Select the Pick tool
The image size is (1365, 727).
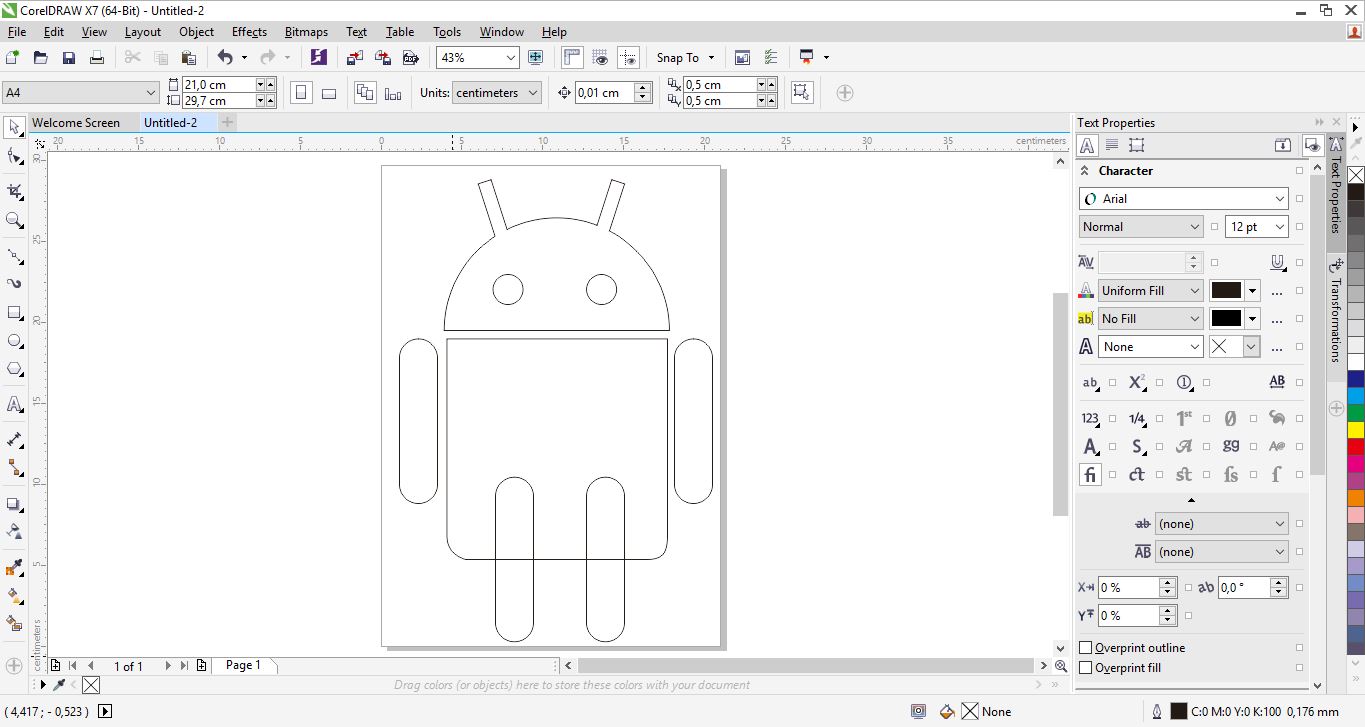coord(14,127)
